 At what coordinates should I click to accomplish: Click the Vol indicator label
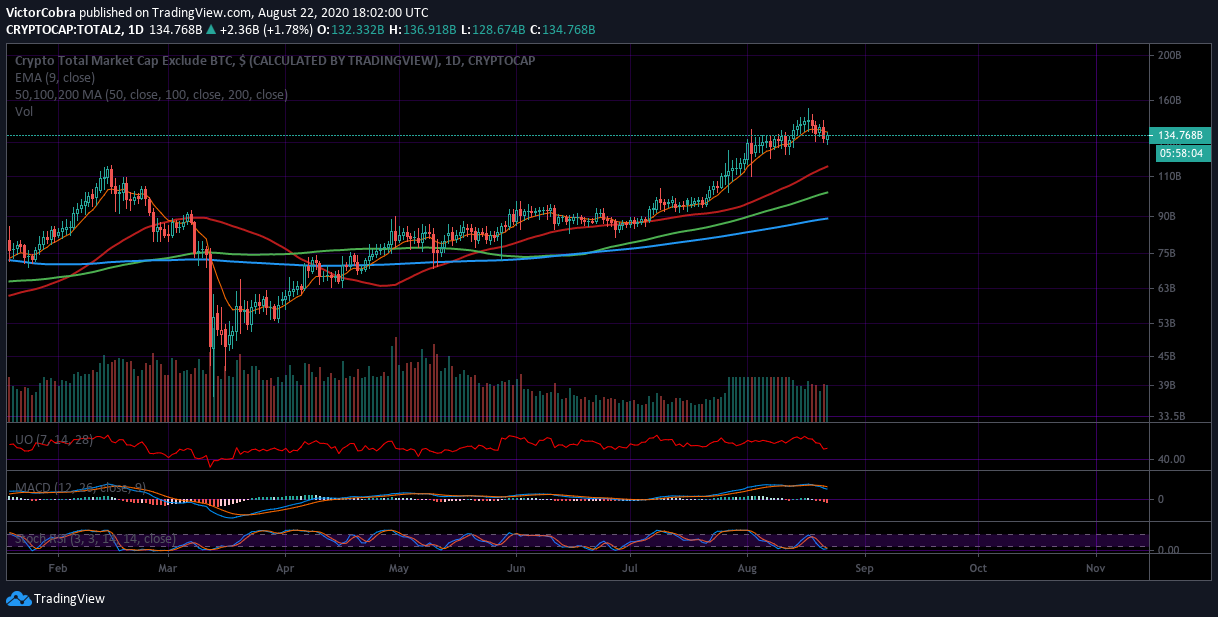click(x=23, y=112)
